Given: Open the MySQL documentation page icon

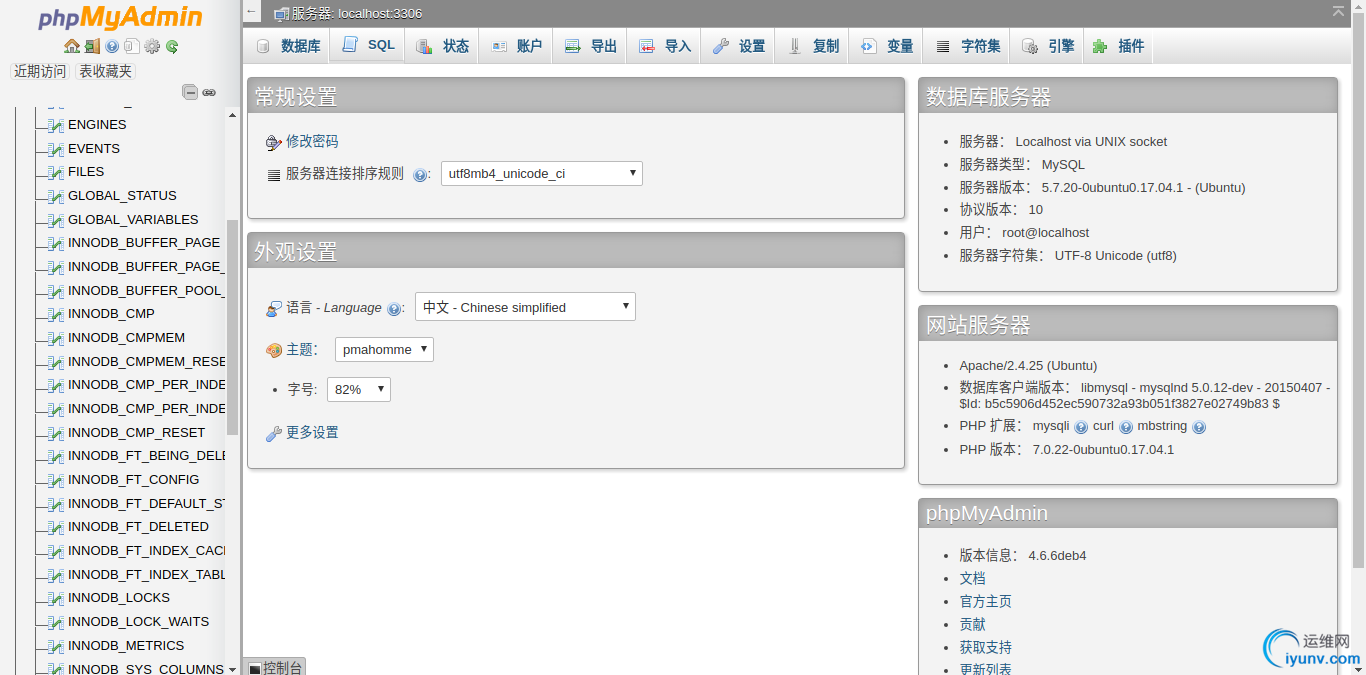Looking at the screenshot, I should (131, 46).
